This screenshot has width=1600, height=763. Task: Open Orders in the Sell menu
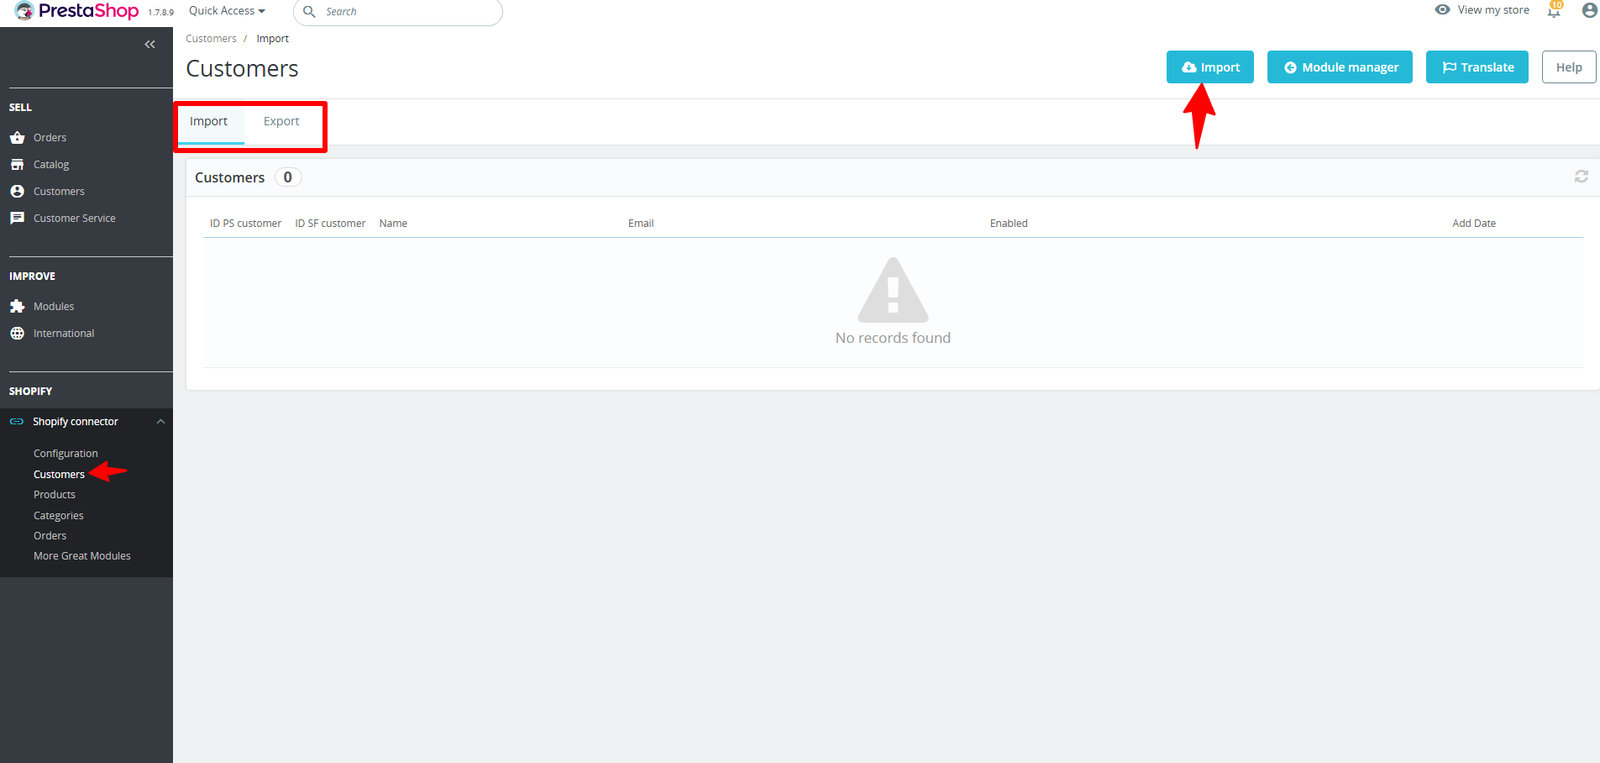pos(50,138)
